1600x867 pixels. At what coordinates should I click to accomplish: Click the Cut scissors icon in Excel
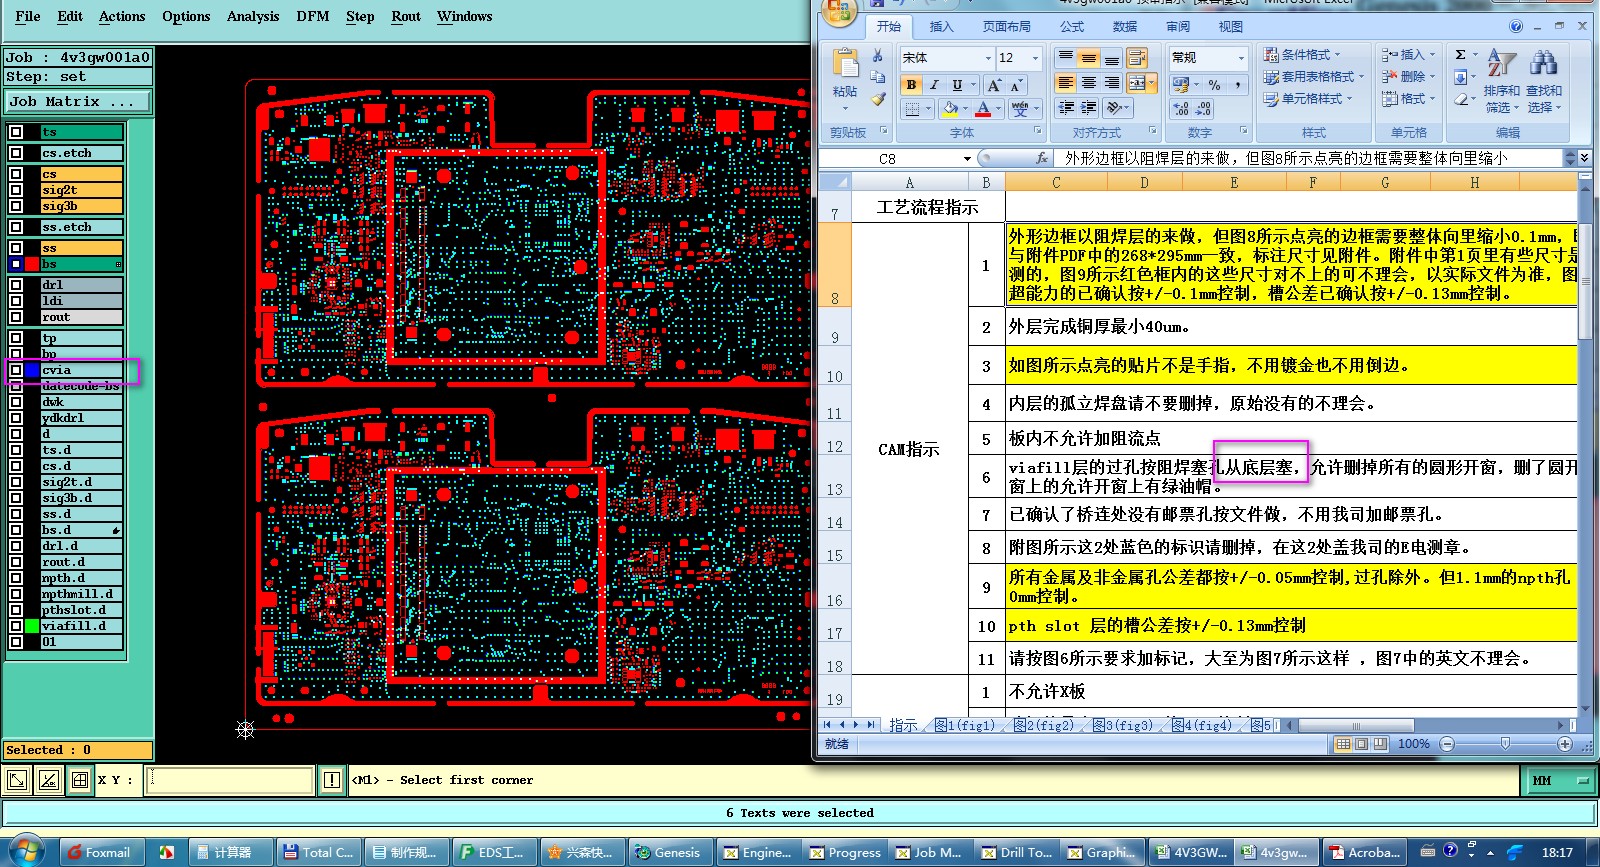pyautogui.click(x=877, y=56)
